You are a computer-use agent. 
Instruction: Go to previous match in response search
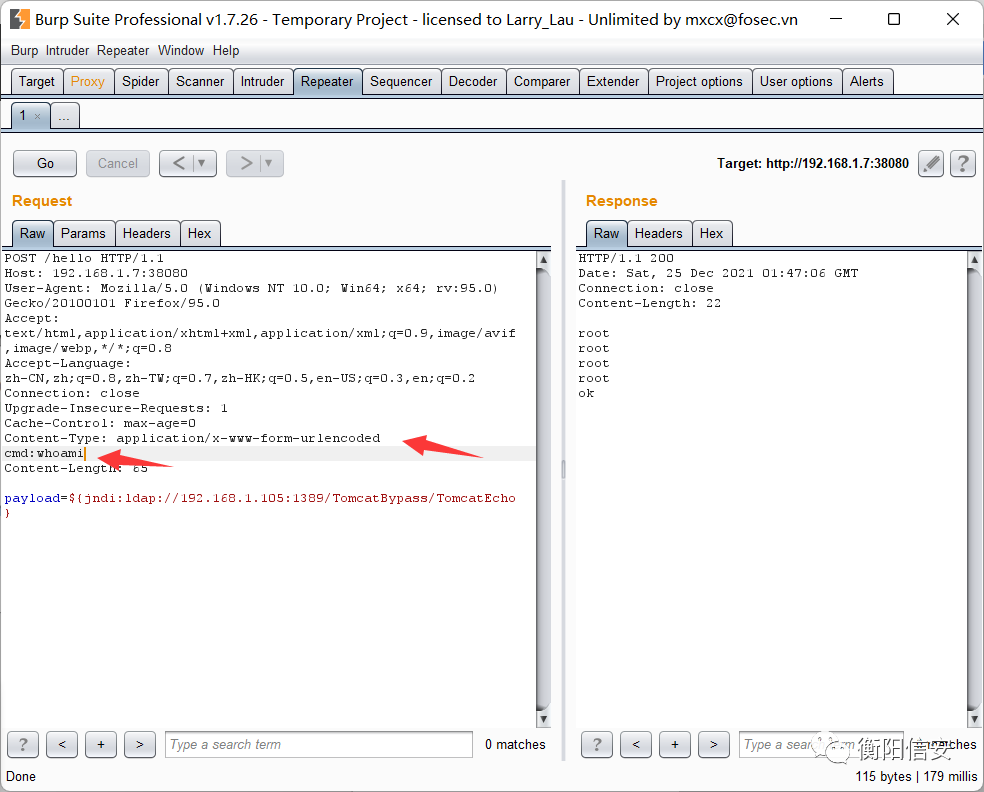(x=636, y=745)
